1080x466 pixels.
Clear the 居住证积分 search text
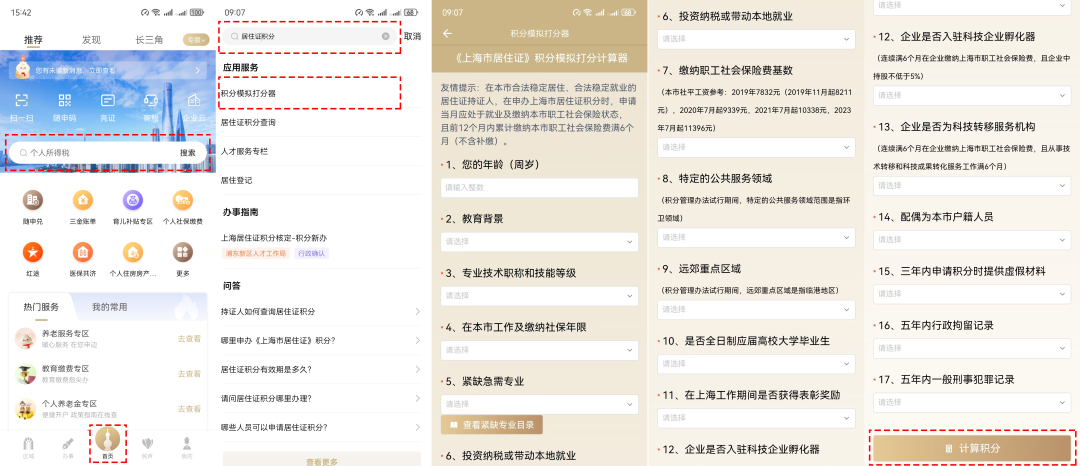[386, 36]
